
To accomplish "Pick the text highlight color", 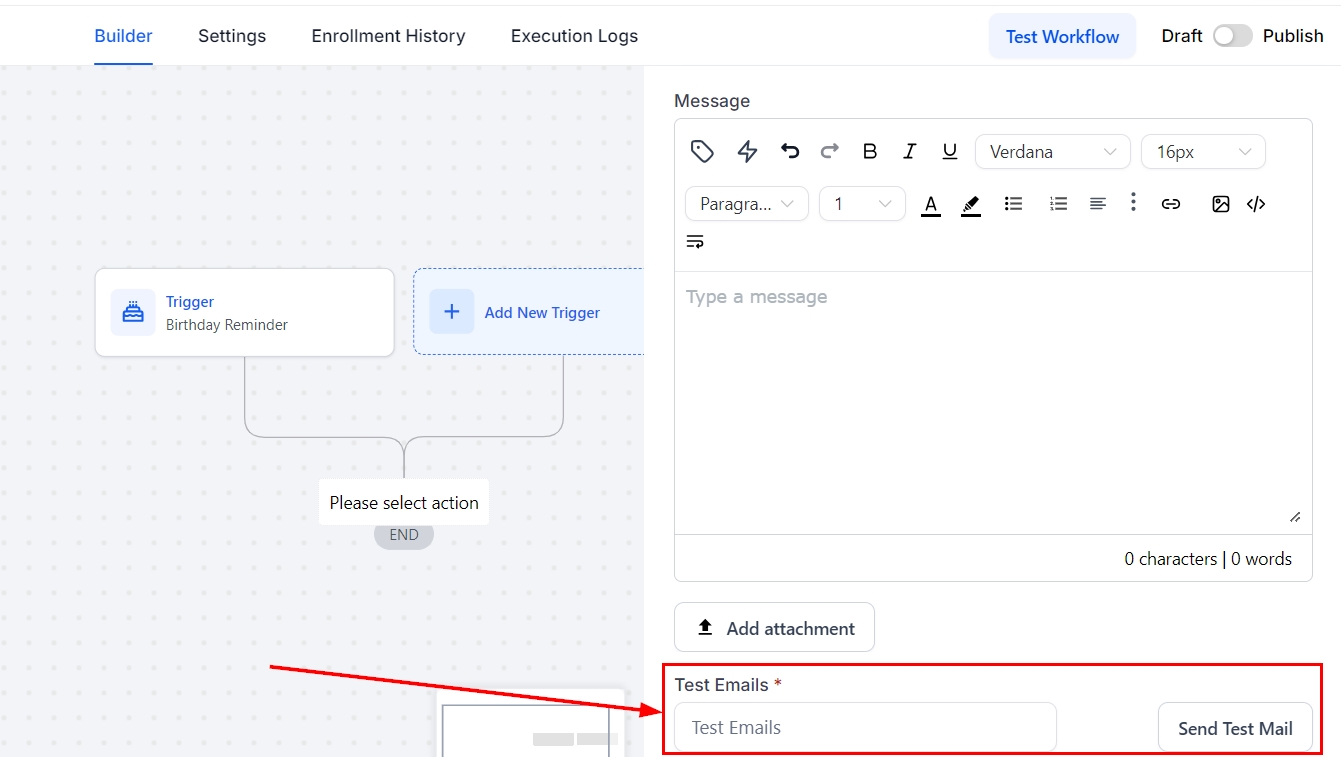I will 970,205.
